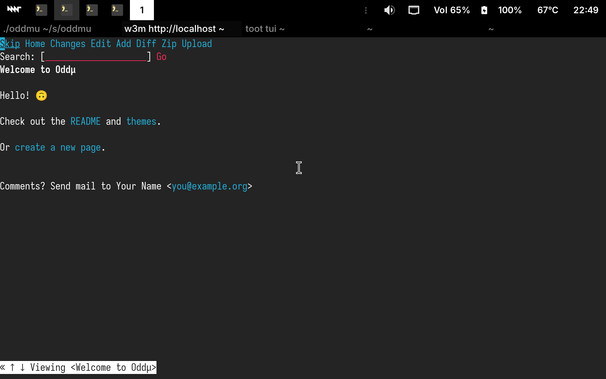The image size is (606, 379).
Task: Follow the Skip link
Action: [x=10, y=44]
